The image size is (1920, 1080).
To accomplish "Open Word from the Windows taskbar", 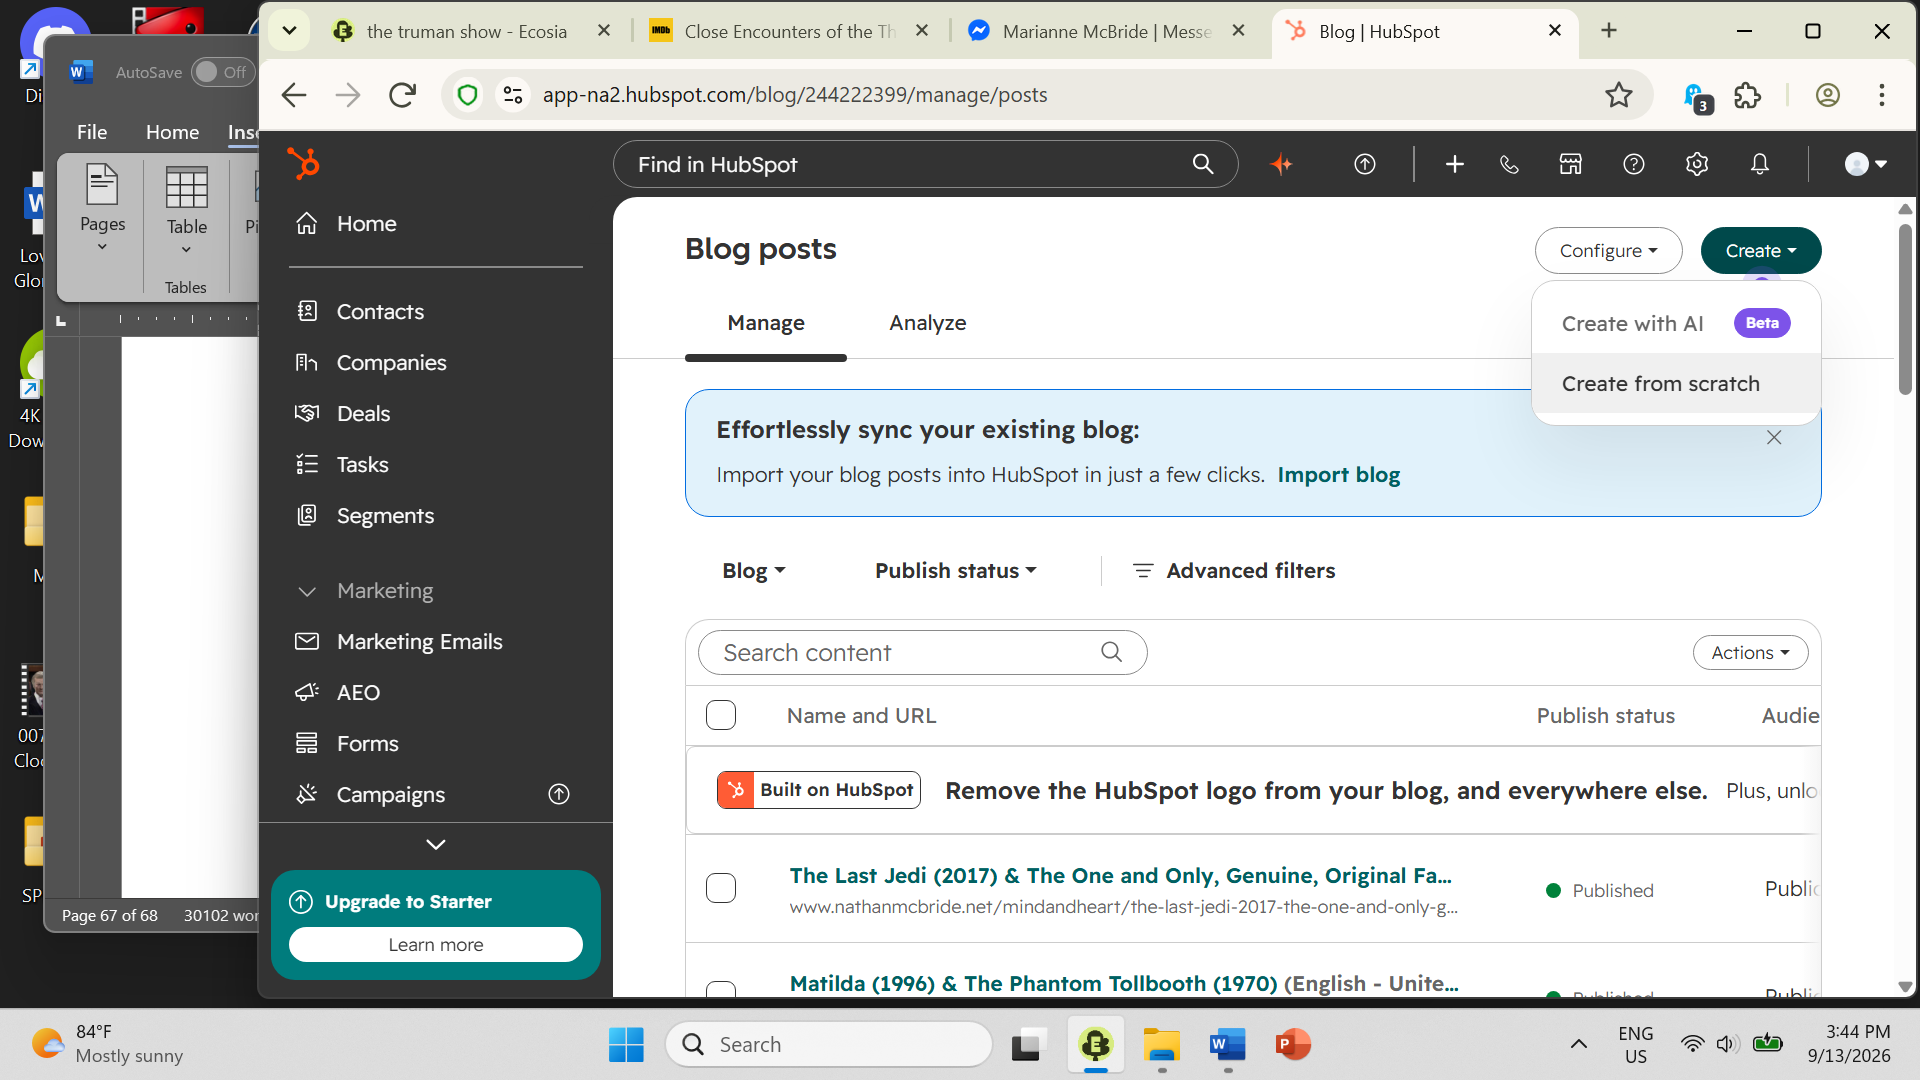I will click(1227, 1045).
